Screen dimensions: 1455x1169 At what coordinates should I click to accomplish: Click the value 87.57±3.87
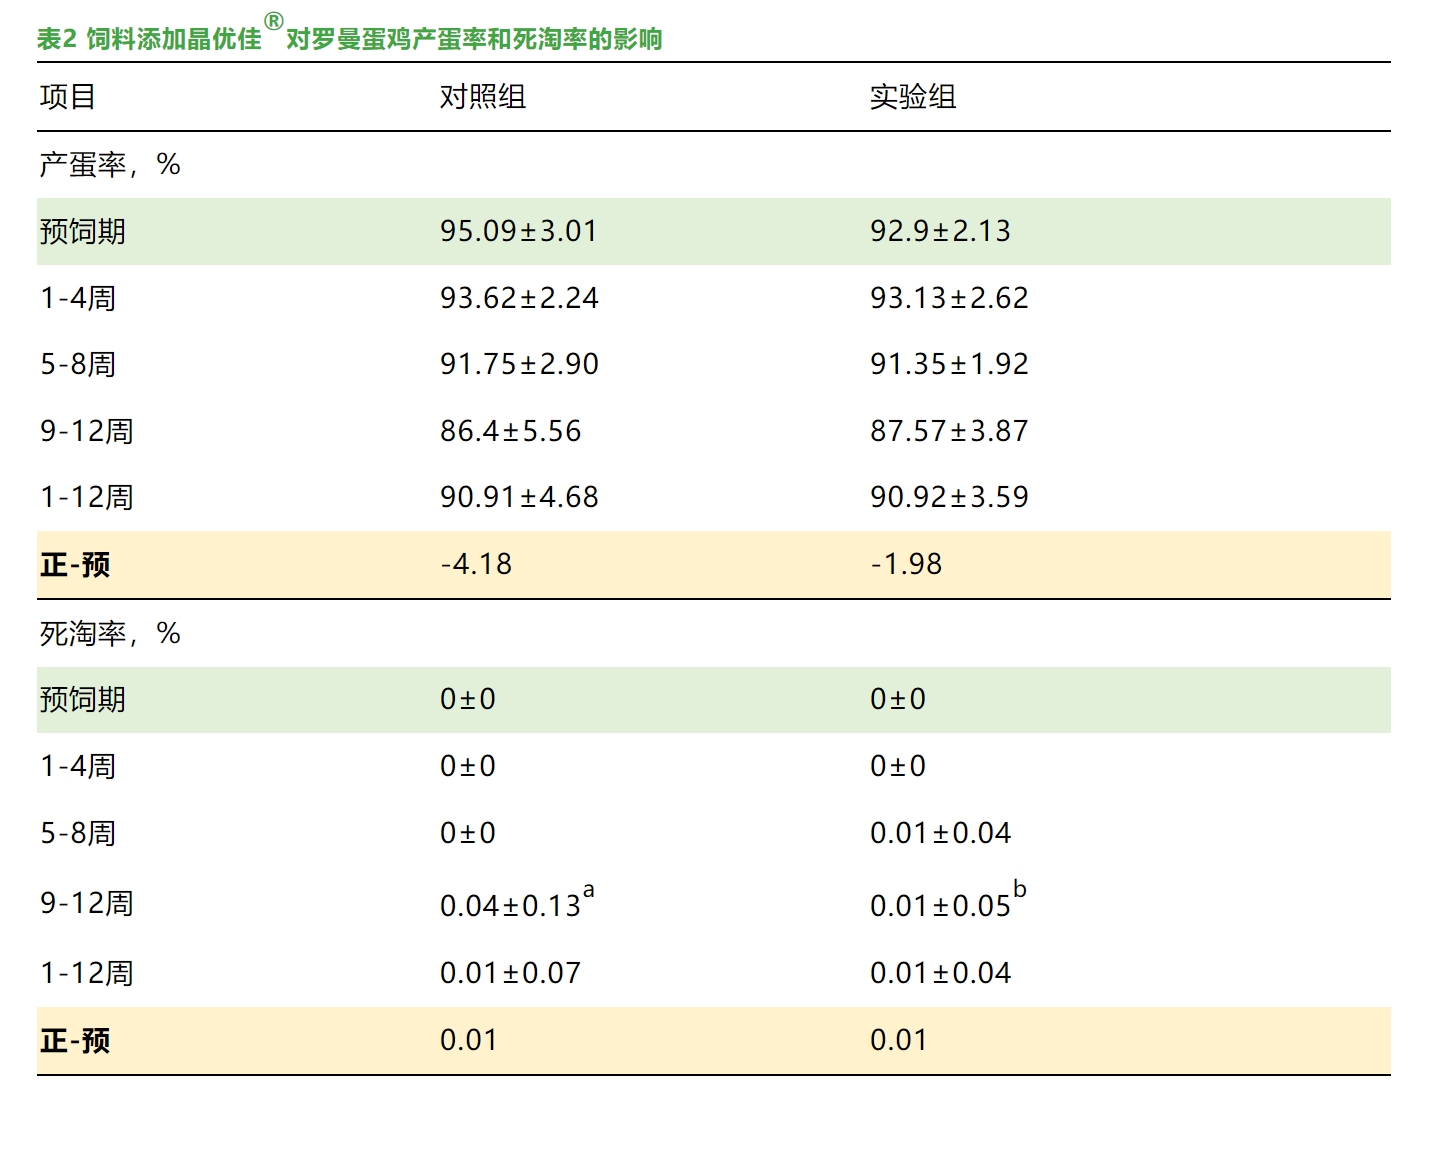(x=948, y=431)
